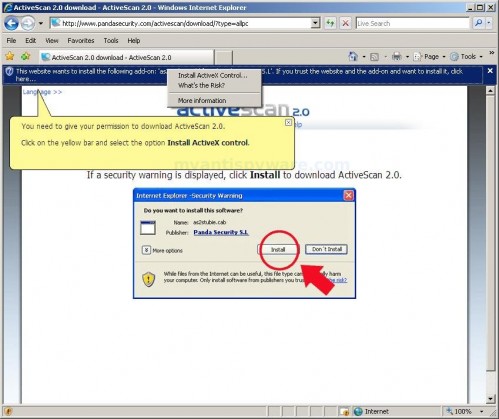499x419 pixels.
Task: Open the File menu
Action: tap(11, 41)
